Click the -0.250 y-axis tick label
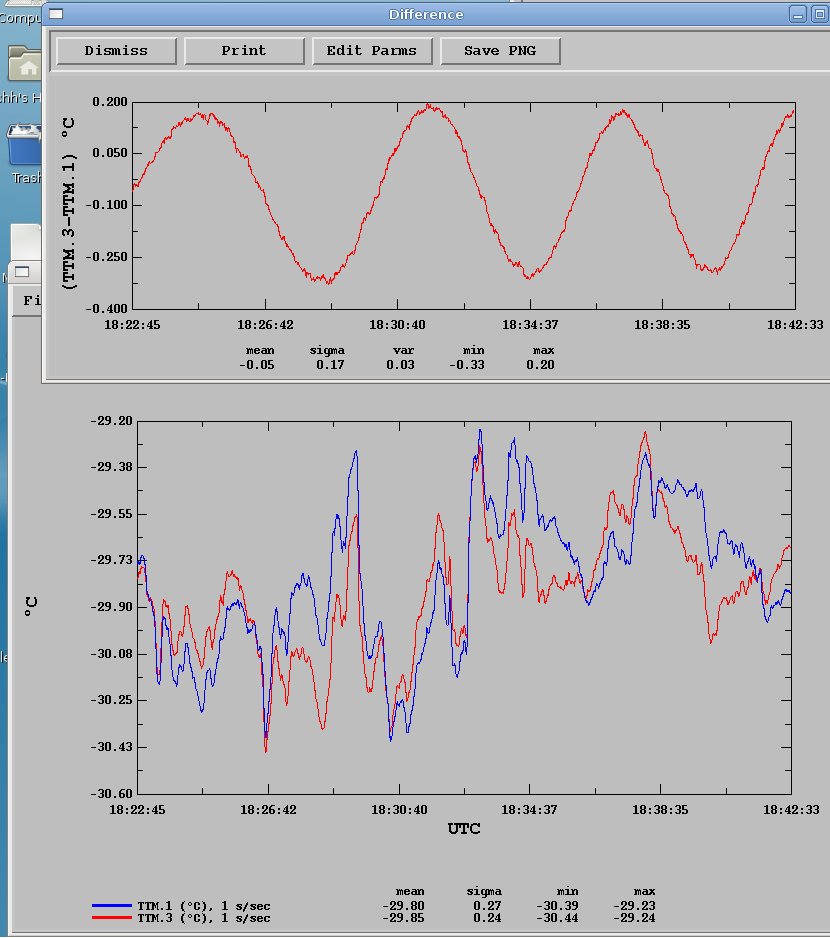This screenshot has height=938, width=830. 107,257
